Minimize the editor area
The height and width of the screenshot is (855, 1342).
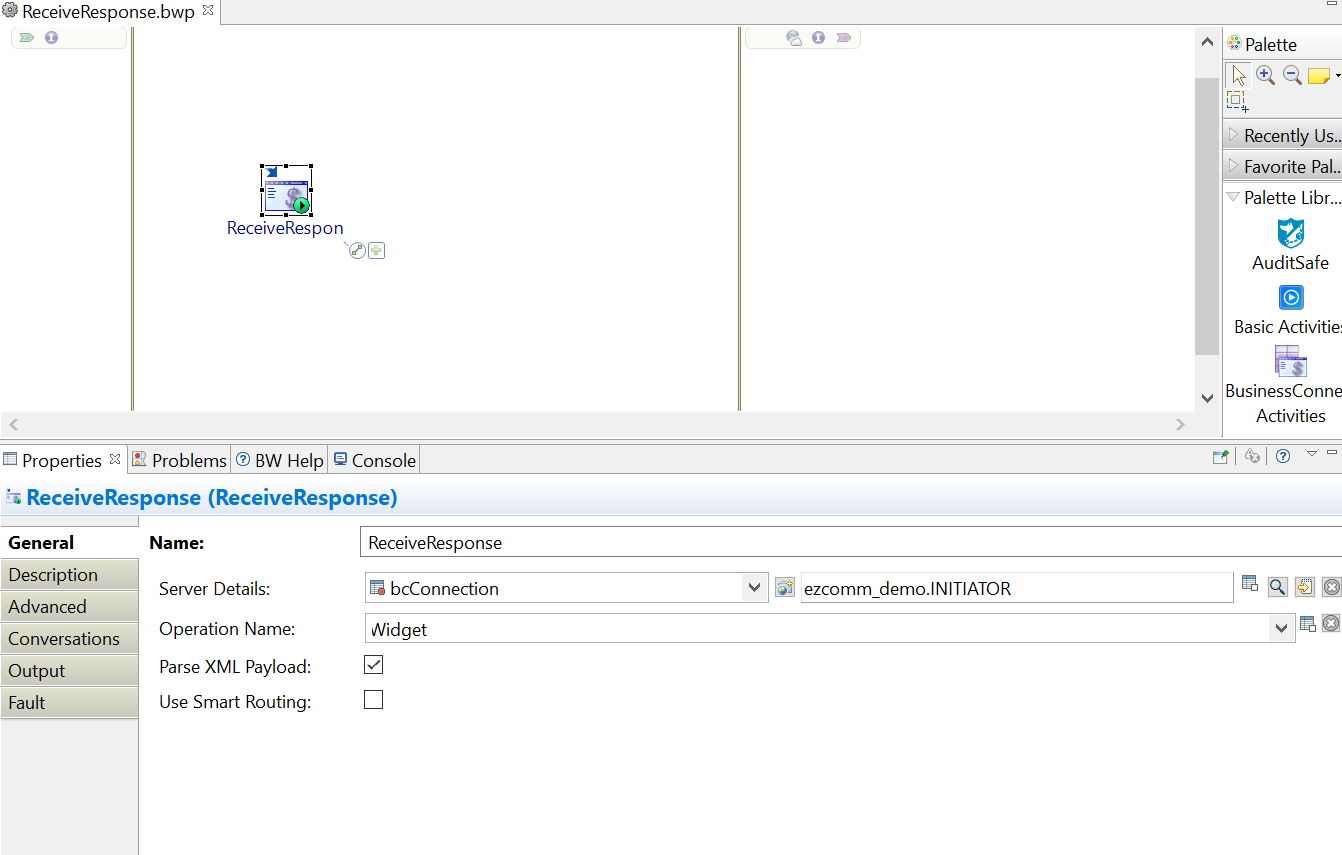coord(1330,5)
